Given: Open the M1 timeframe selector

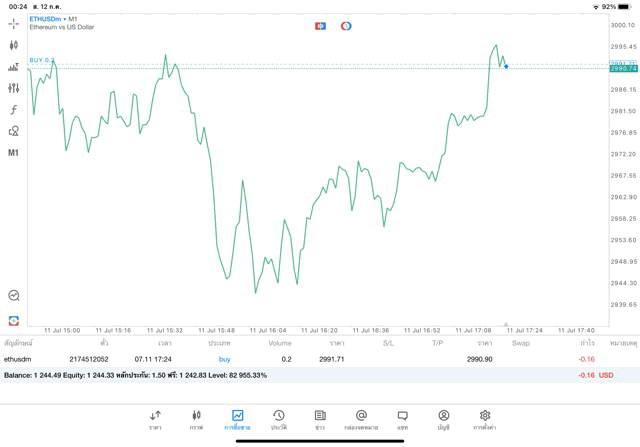Looking at the screenshot, I should point(14,153).
